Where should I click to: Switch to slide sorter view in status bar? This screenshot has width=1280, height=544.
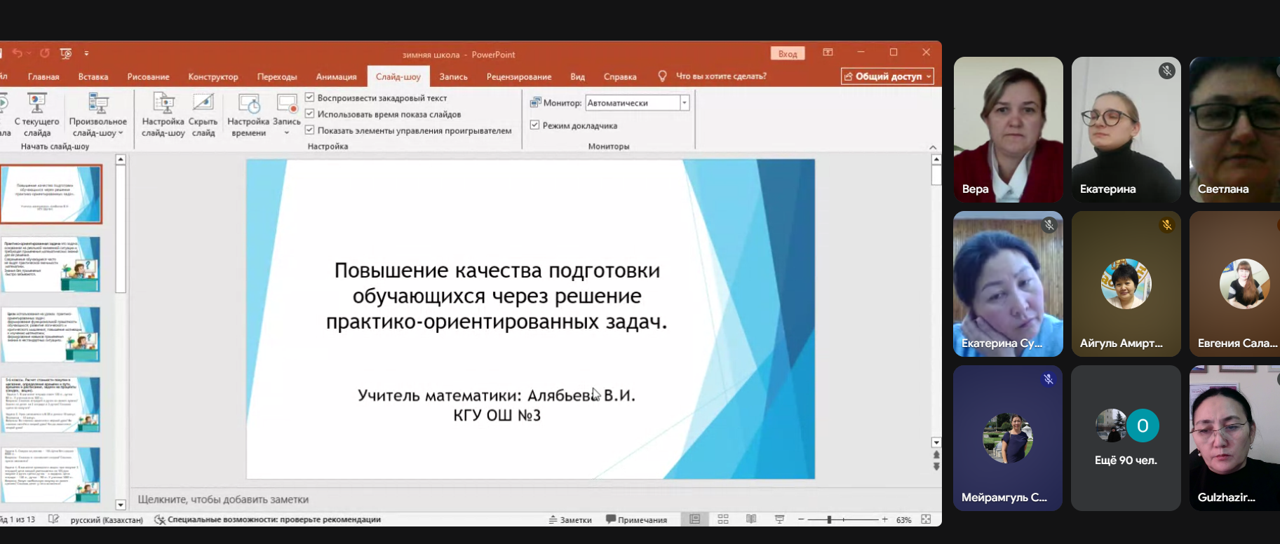pyautogui.click(x=725, y=520)
